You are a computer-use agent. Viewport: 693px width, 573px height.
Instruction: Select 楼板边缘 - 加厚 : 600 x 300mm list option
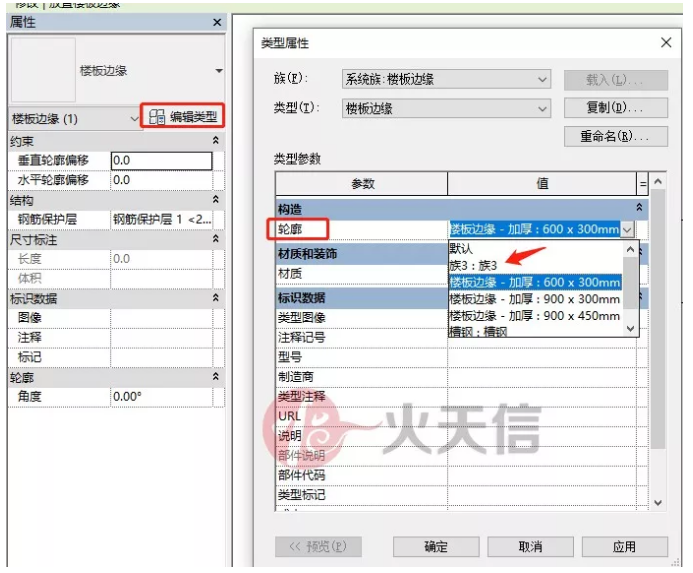click(536, 283)
